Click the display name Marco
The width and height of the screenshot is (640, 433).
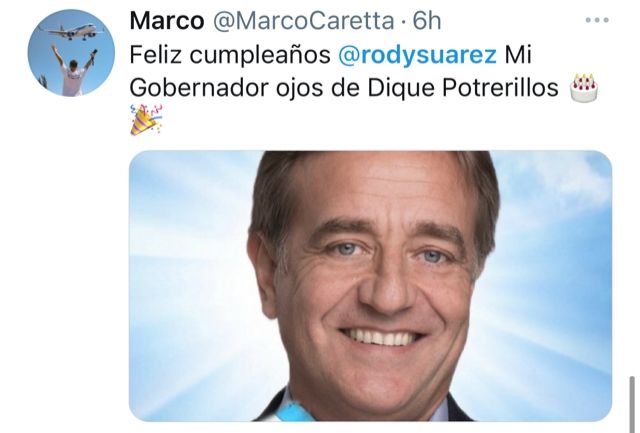[167, 21]
